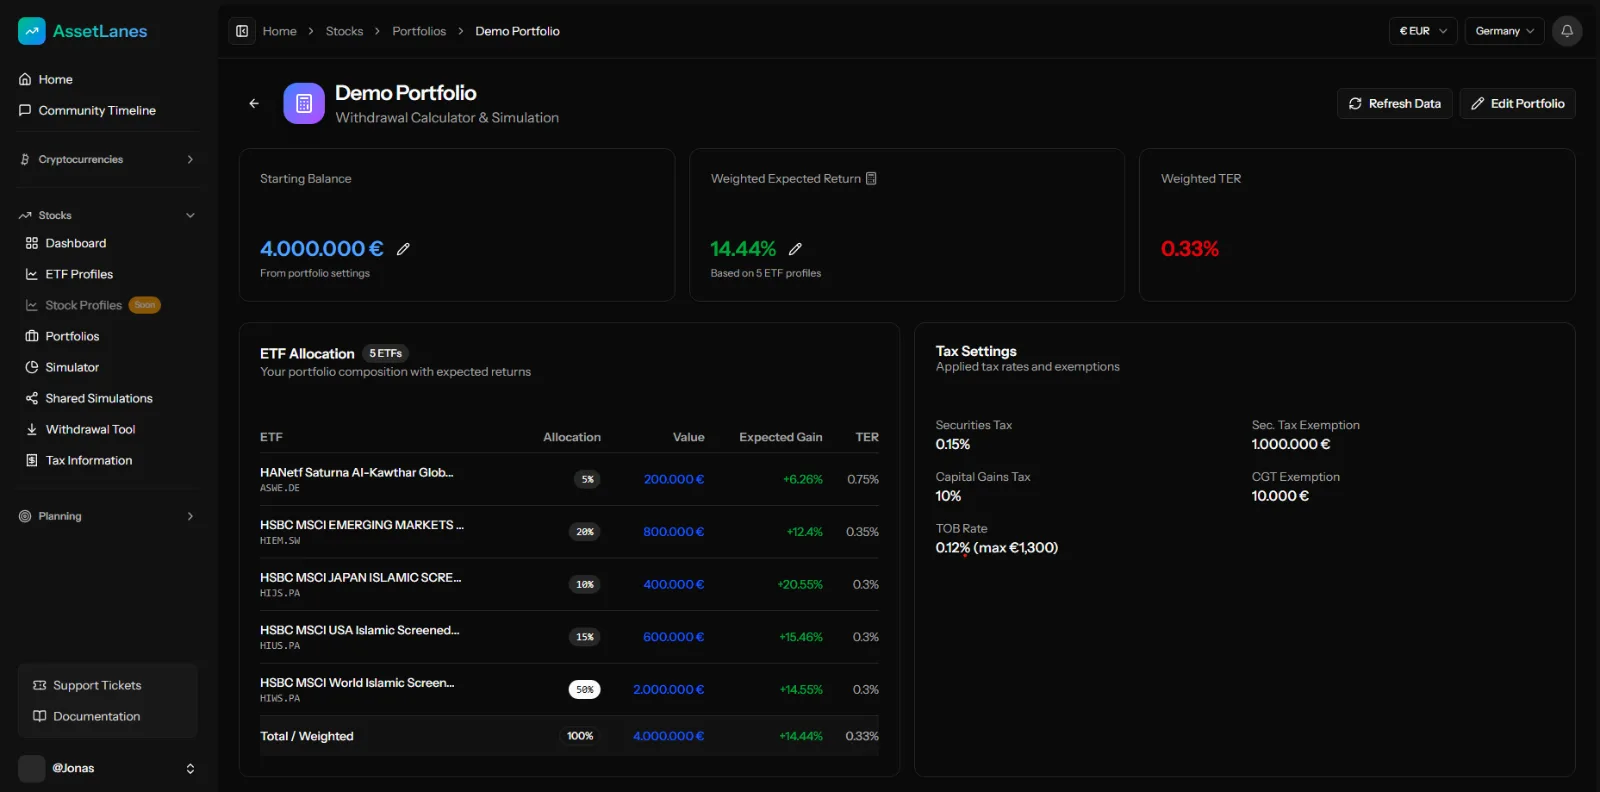Click the TOB Rate 0.12% value
The width and height of the screenshot is (1600, 792).
tap(996, 548)
